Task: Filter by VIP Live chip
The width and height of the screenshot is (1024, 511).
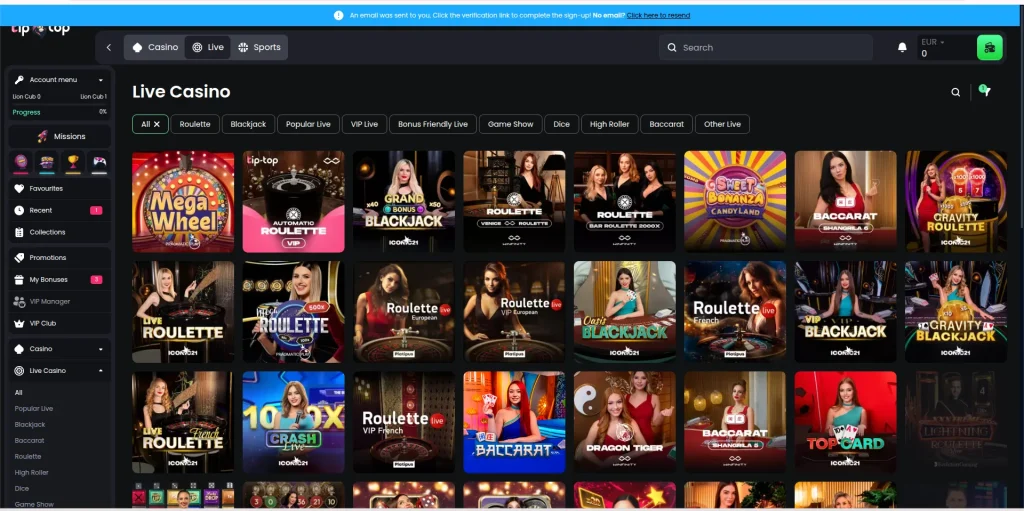Action: [x=364, y=124]
